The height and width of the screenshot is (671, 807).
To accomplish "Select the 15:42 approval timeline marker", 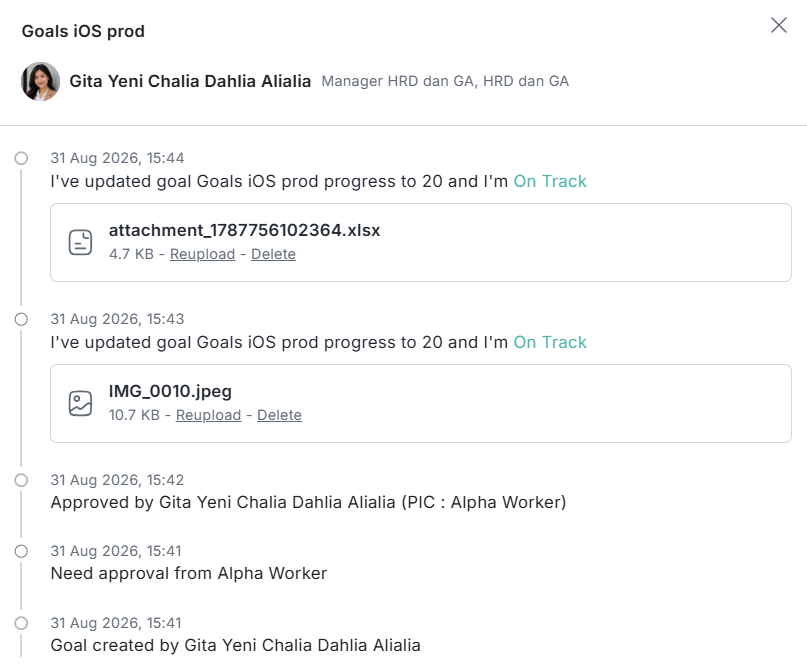I will click(x=21, y=480).
